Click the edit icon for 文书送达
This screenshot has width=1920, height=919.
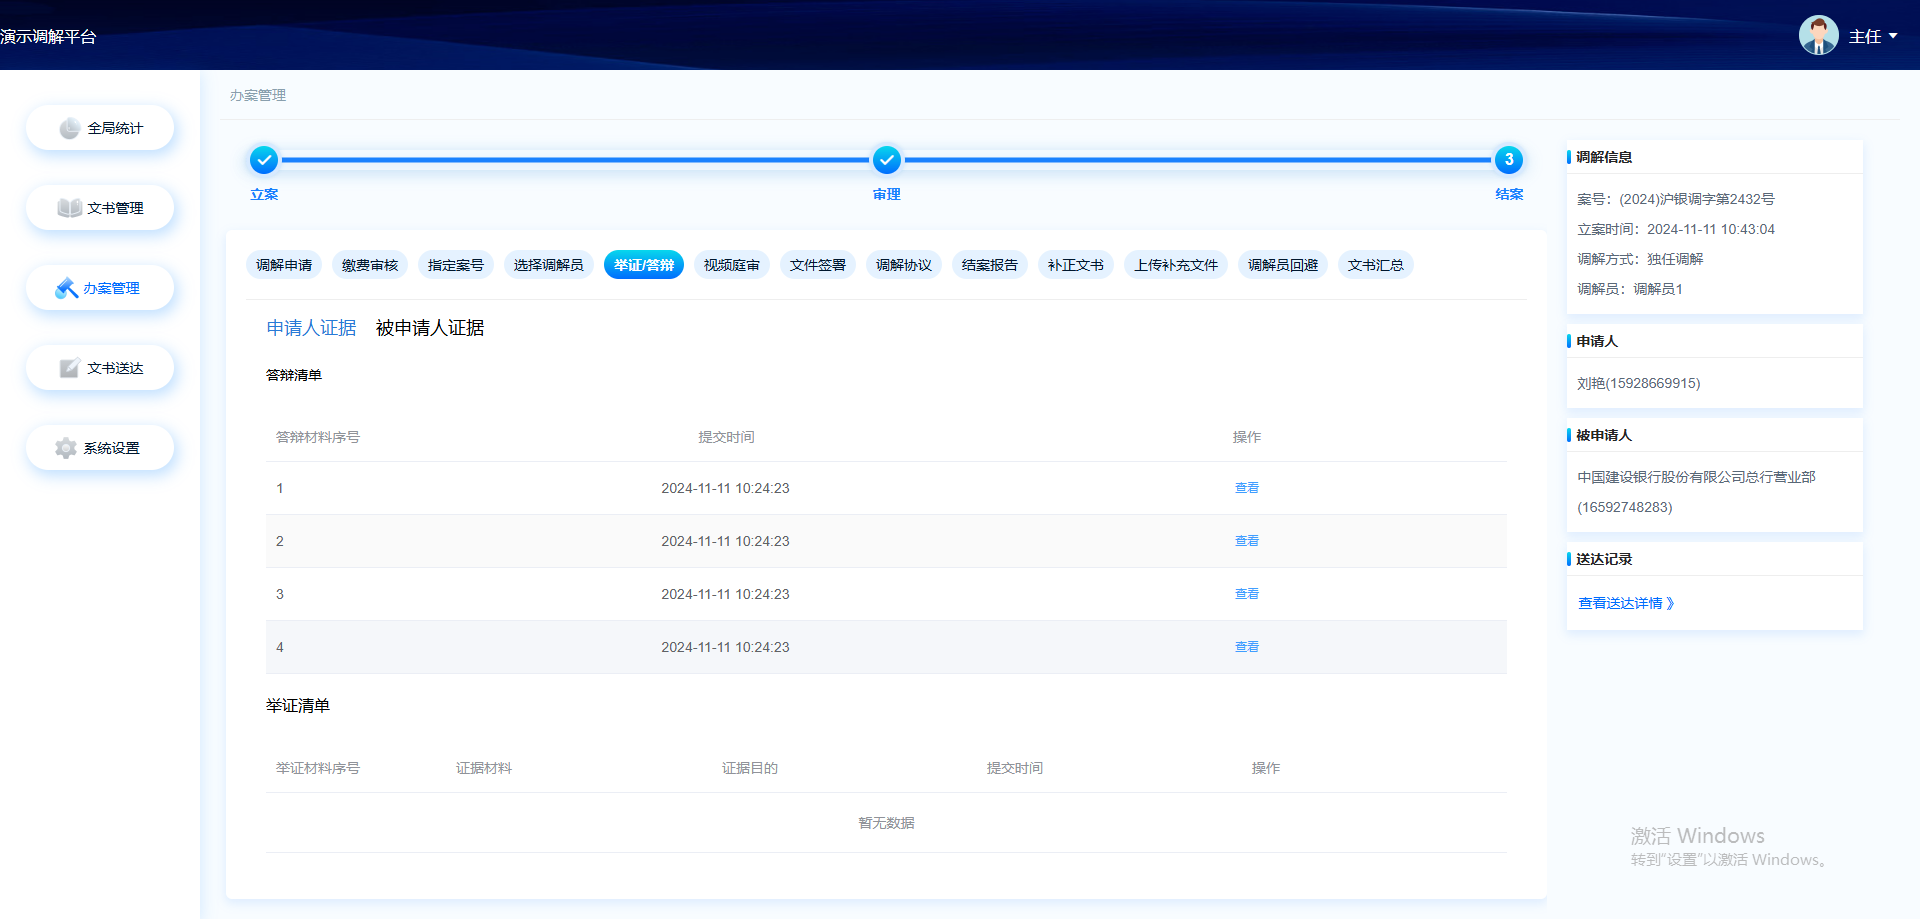pos(69,368)
